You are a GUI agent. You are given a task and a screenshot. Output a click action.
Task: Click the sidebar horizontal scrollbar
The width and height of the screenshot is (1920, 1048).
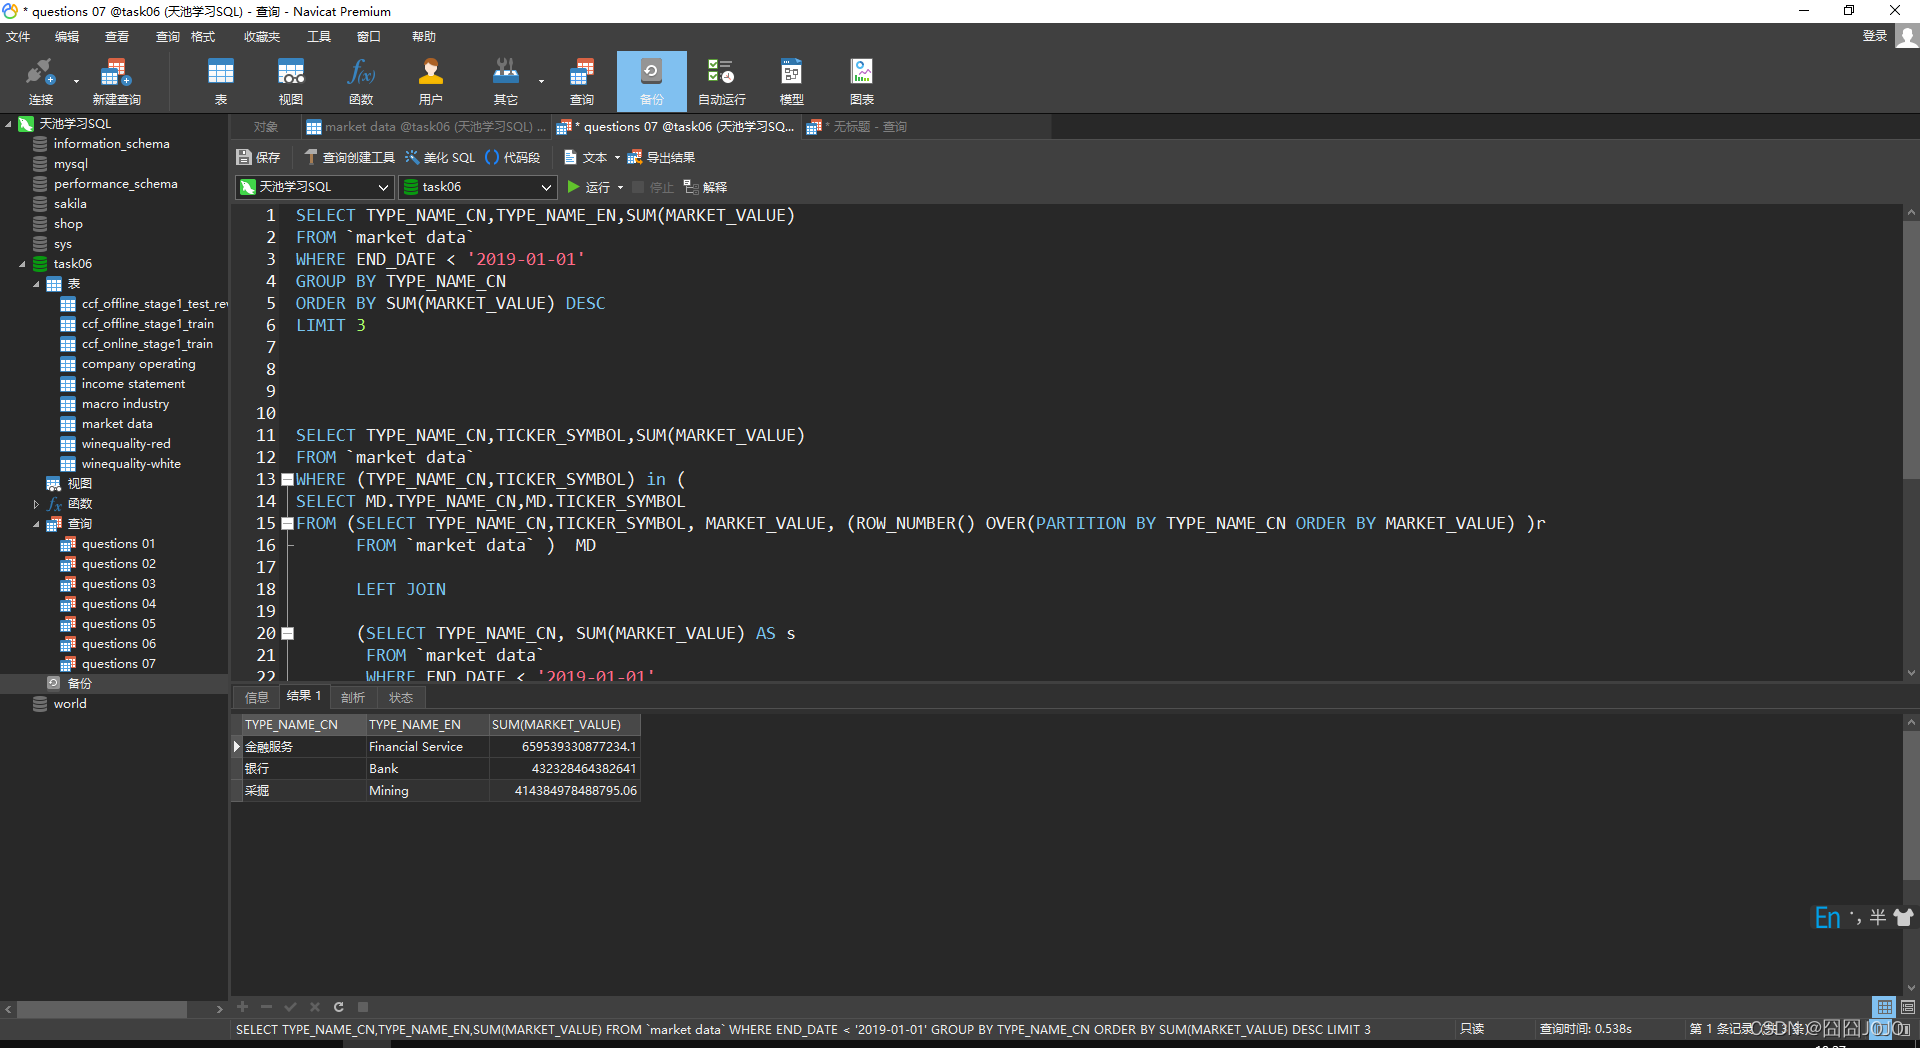[x=102, y=1009]
